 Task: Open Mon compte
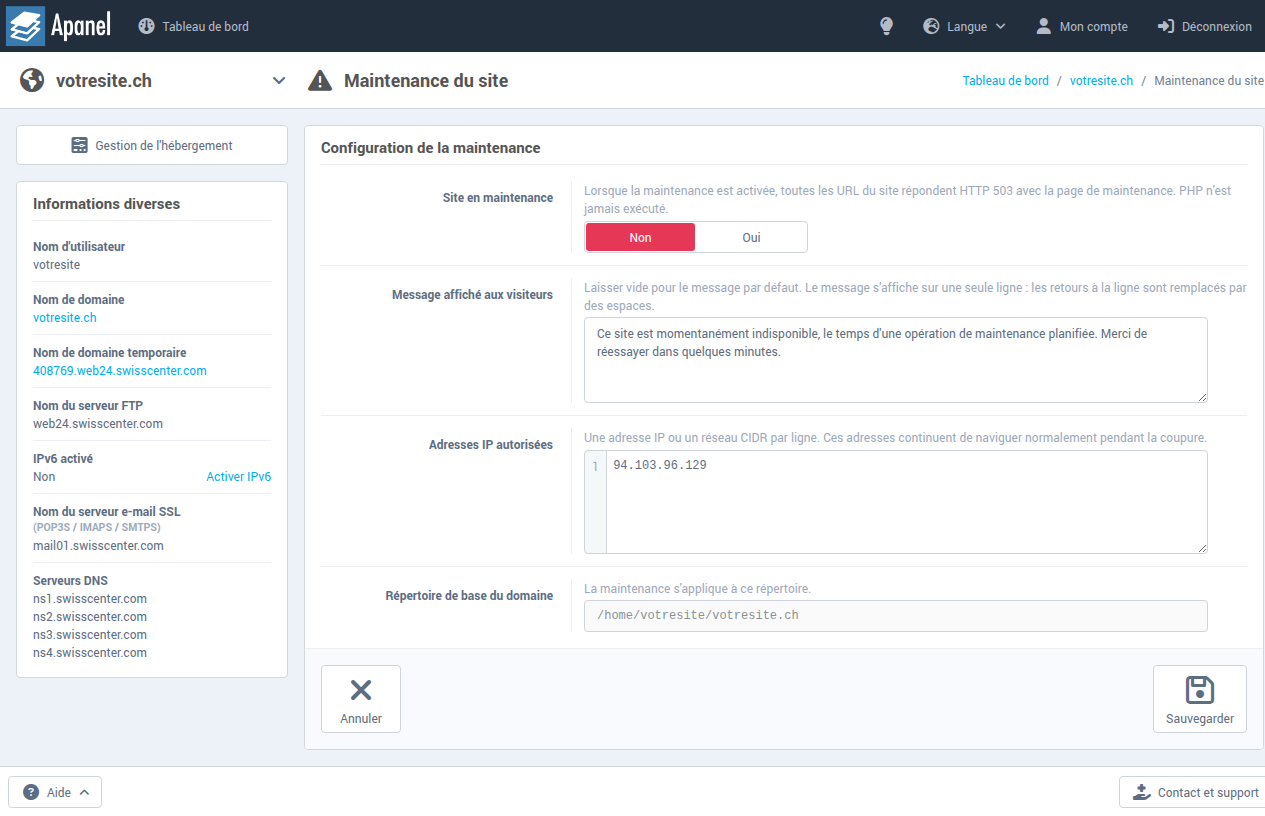click(x=1081, y=27)
